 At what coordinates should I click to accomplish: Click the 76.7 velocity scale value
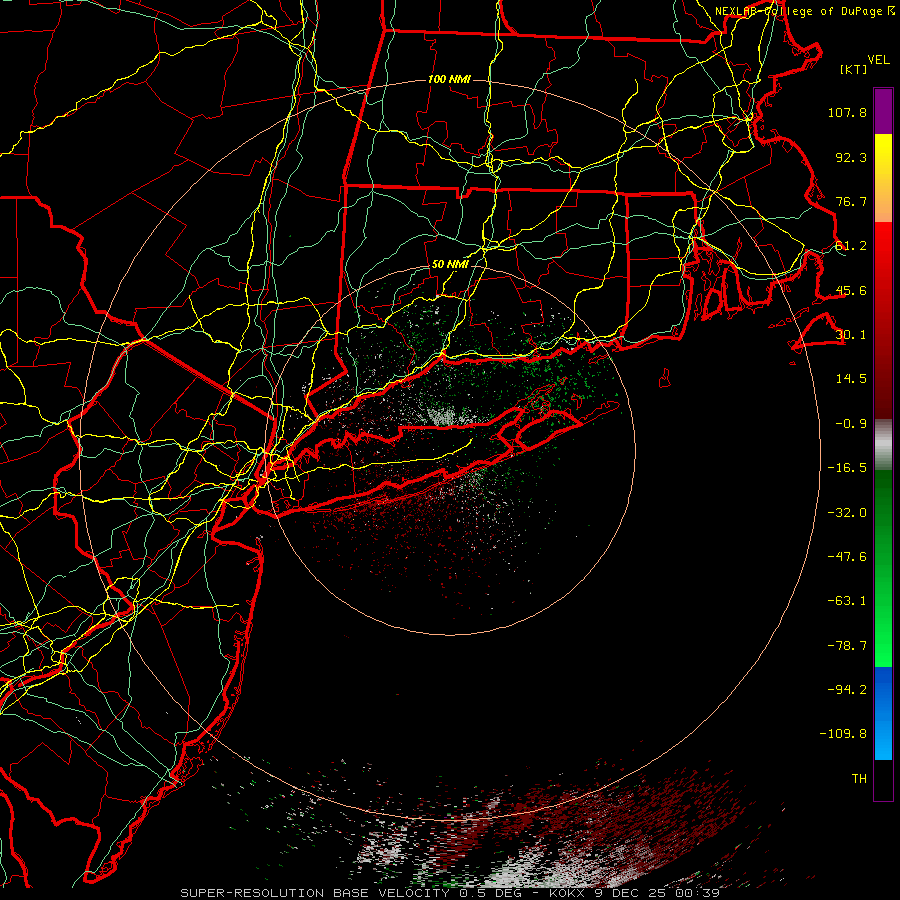click(x=851, y=201)
